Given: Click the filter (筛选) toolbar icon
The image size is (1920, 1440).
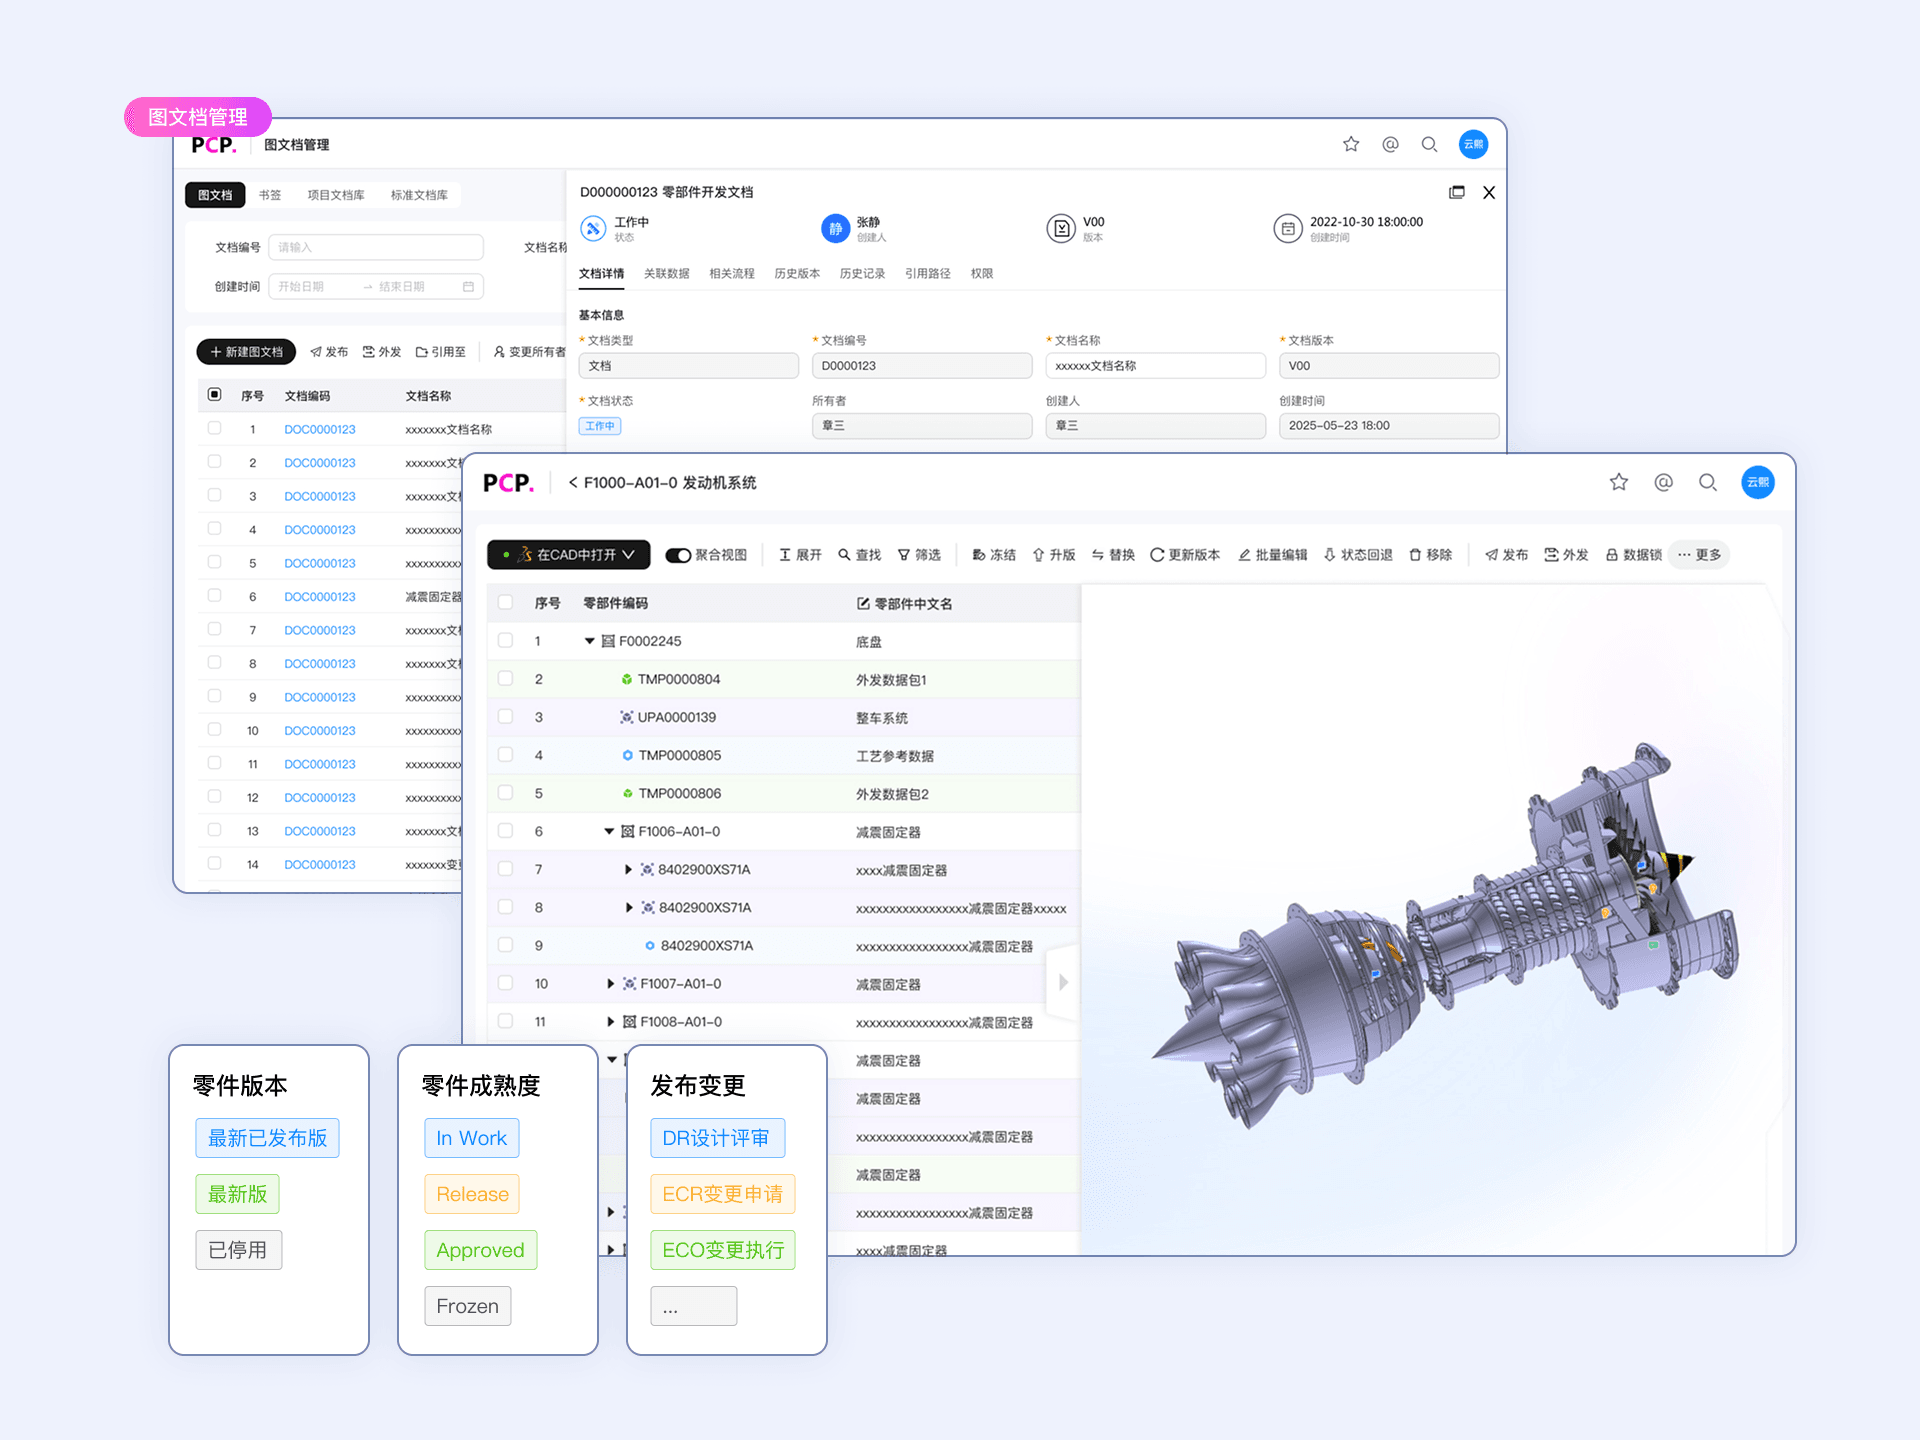Looking at the screenshot, I should click(904, 555).
